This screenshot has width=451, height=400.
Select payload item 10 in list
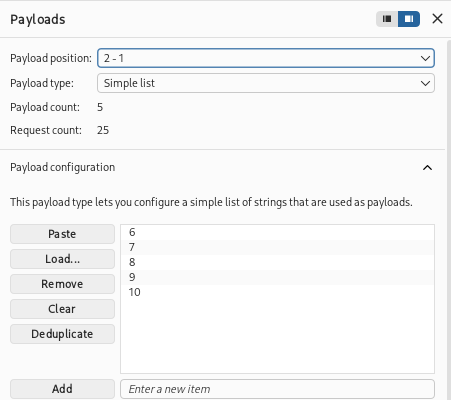pyautogui.click(x=277, y=292)
